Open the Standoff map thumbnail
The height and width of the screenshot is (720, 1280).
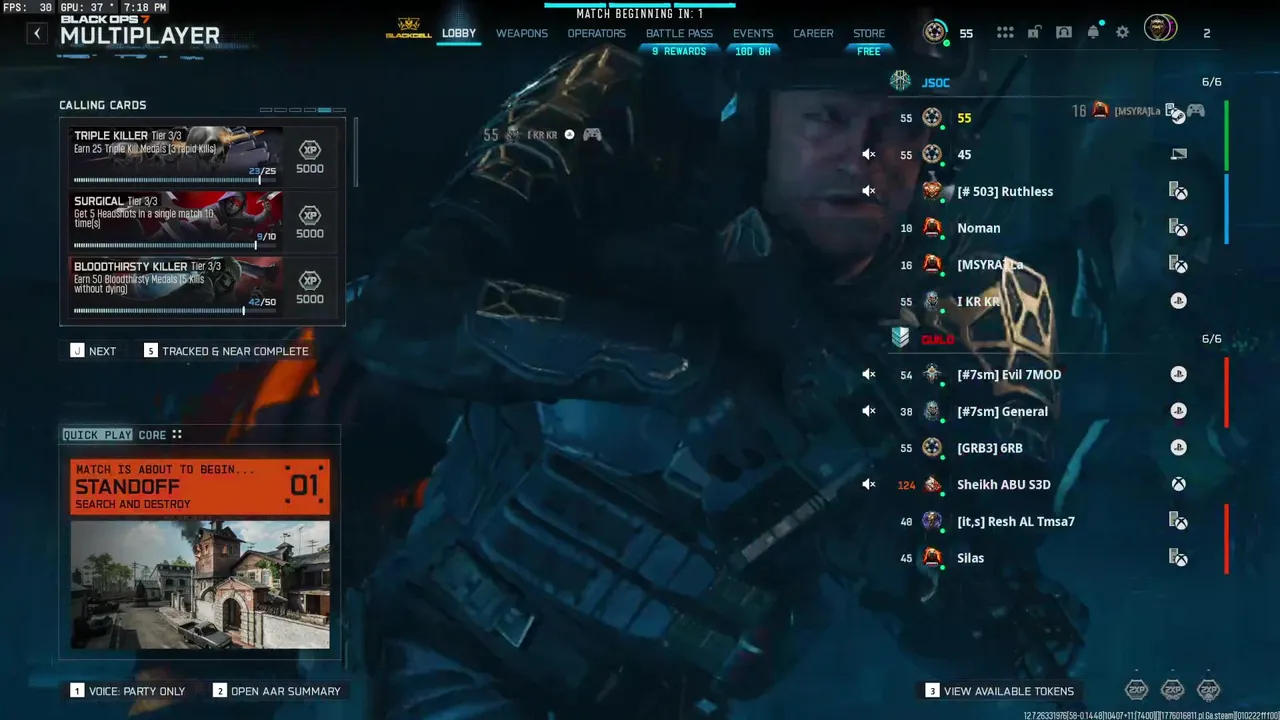point(200,584)
